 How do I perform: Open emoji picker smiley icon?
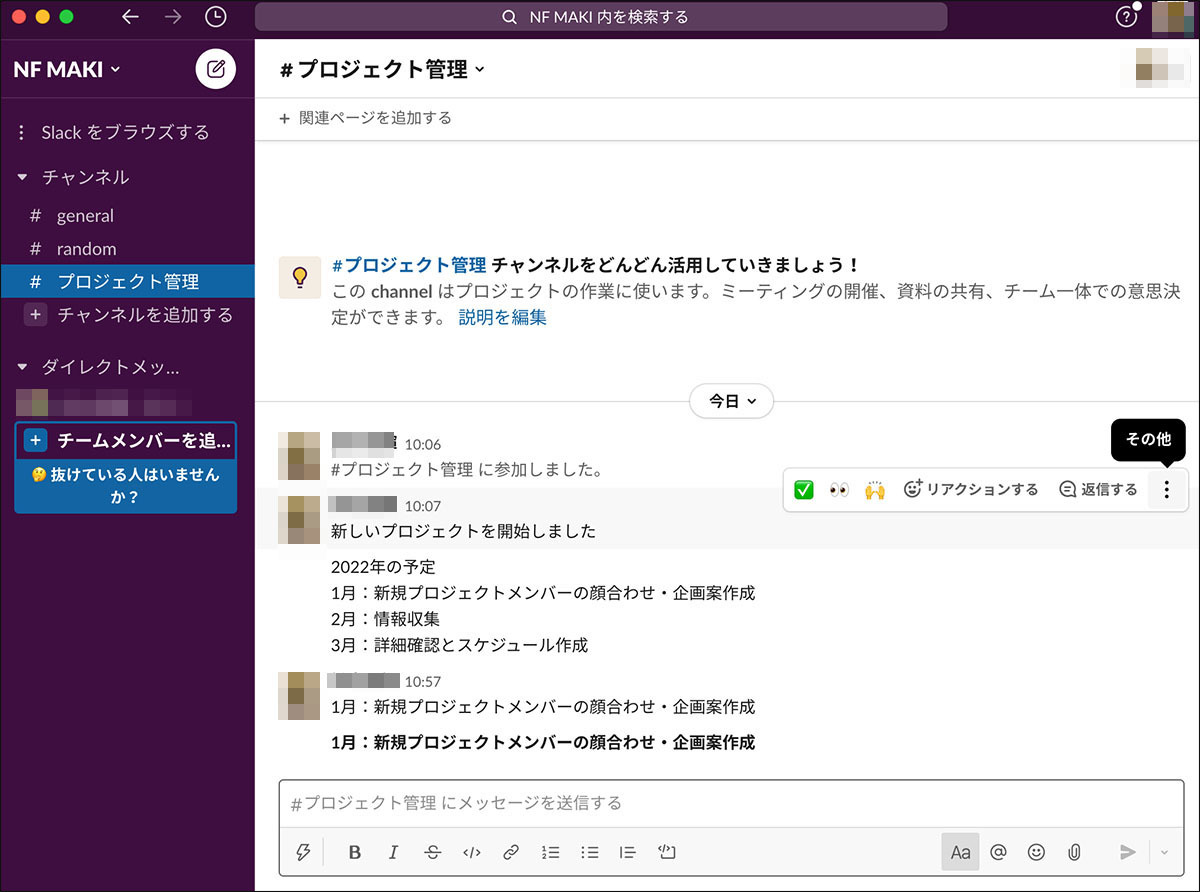tap(1036, 852)
